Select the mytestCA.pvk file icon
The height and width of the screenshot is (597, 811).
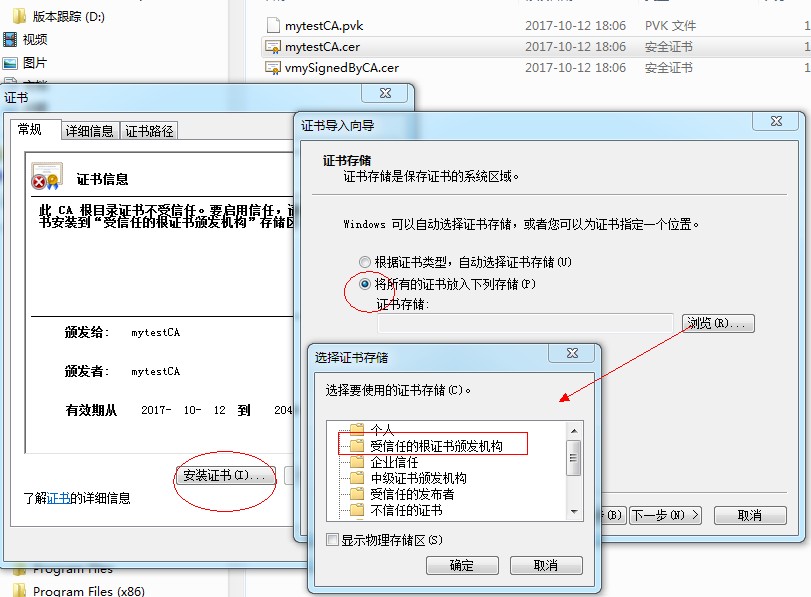click(273, 25)
